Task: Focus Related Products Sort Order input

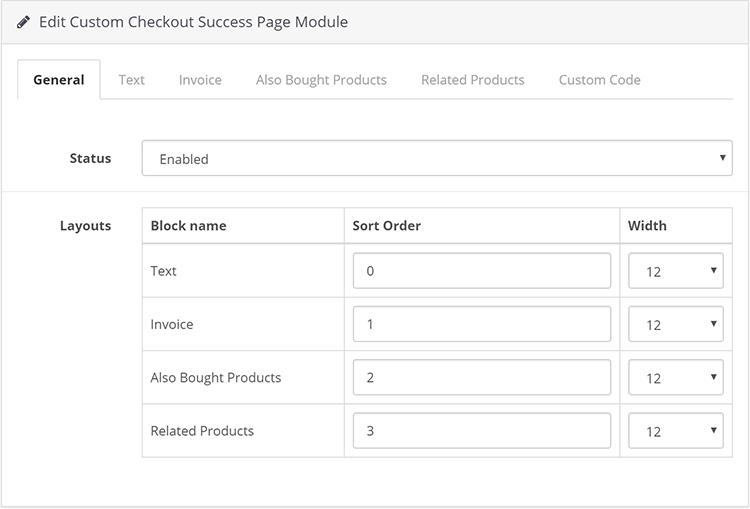Action: pos(482,431)
